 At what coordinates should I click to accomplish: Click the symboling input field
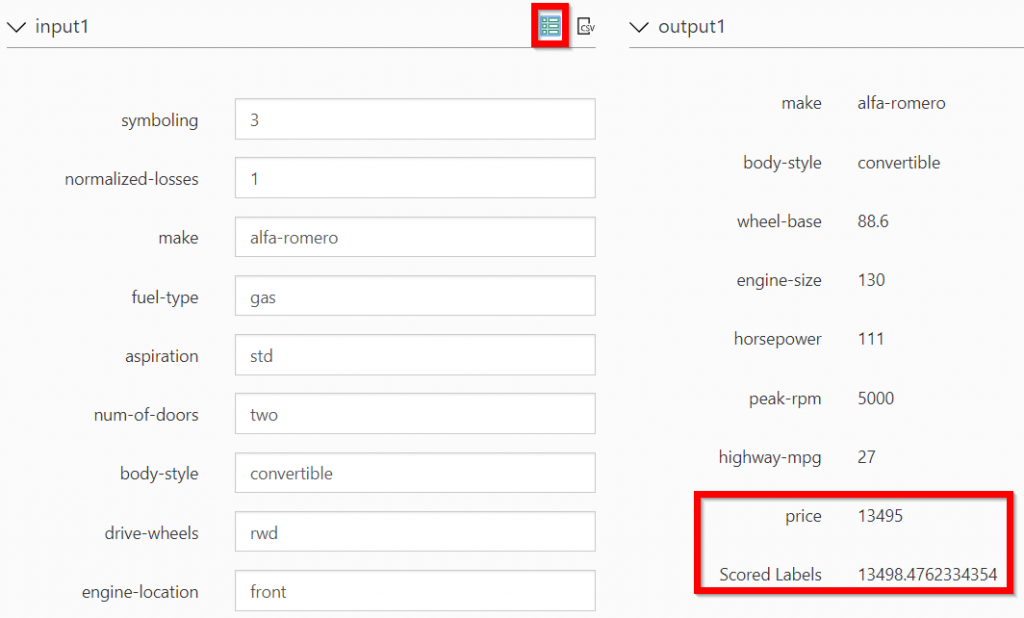tap(415, 119)
